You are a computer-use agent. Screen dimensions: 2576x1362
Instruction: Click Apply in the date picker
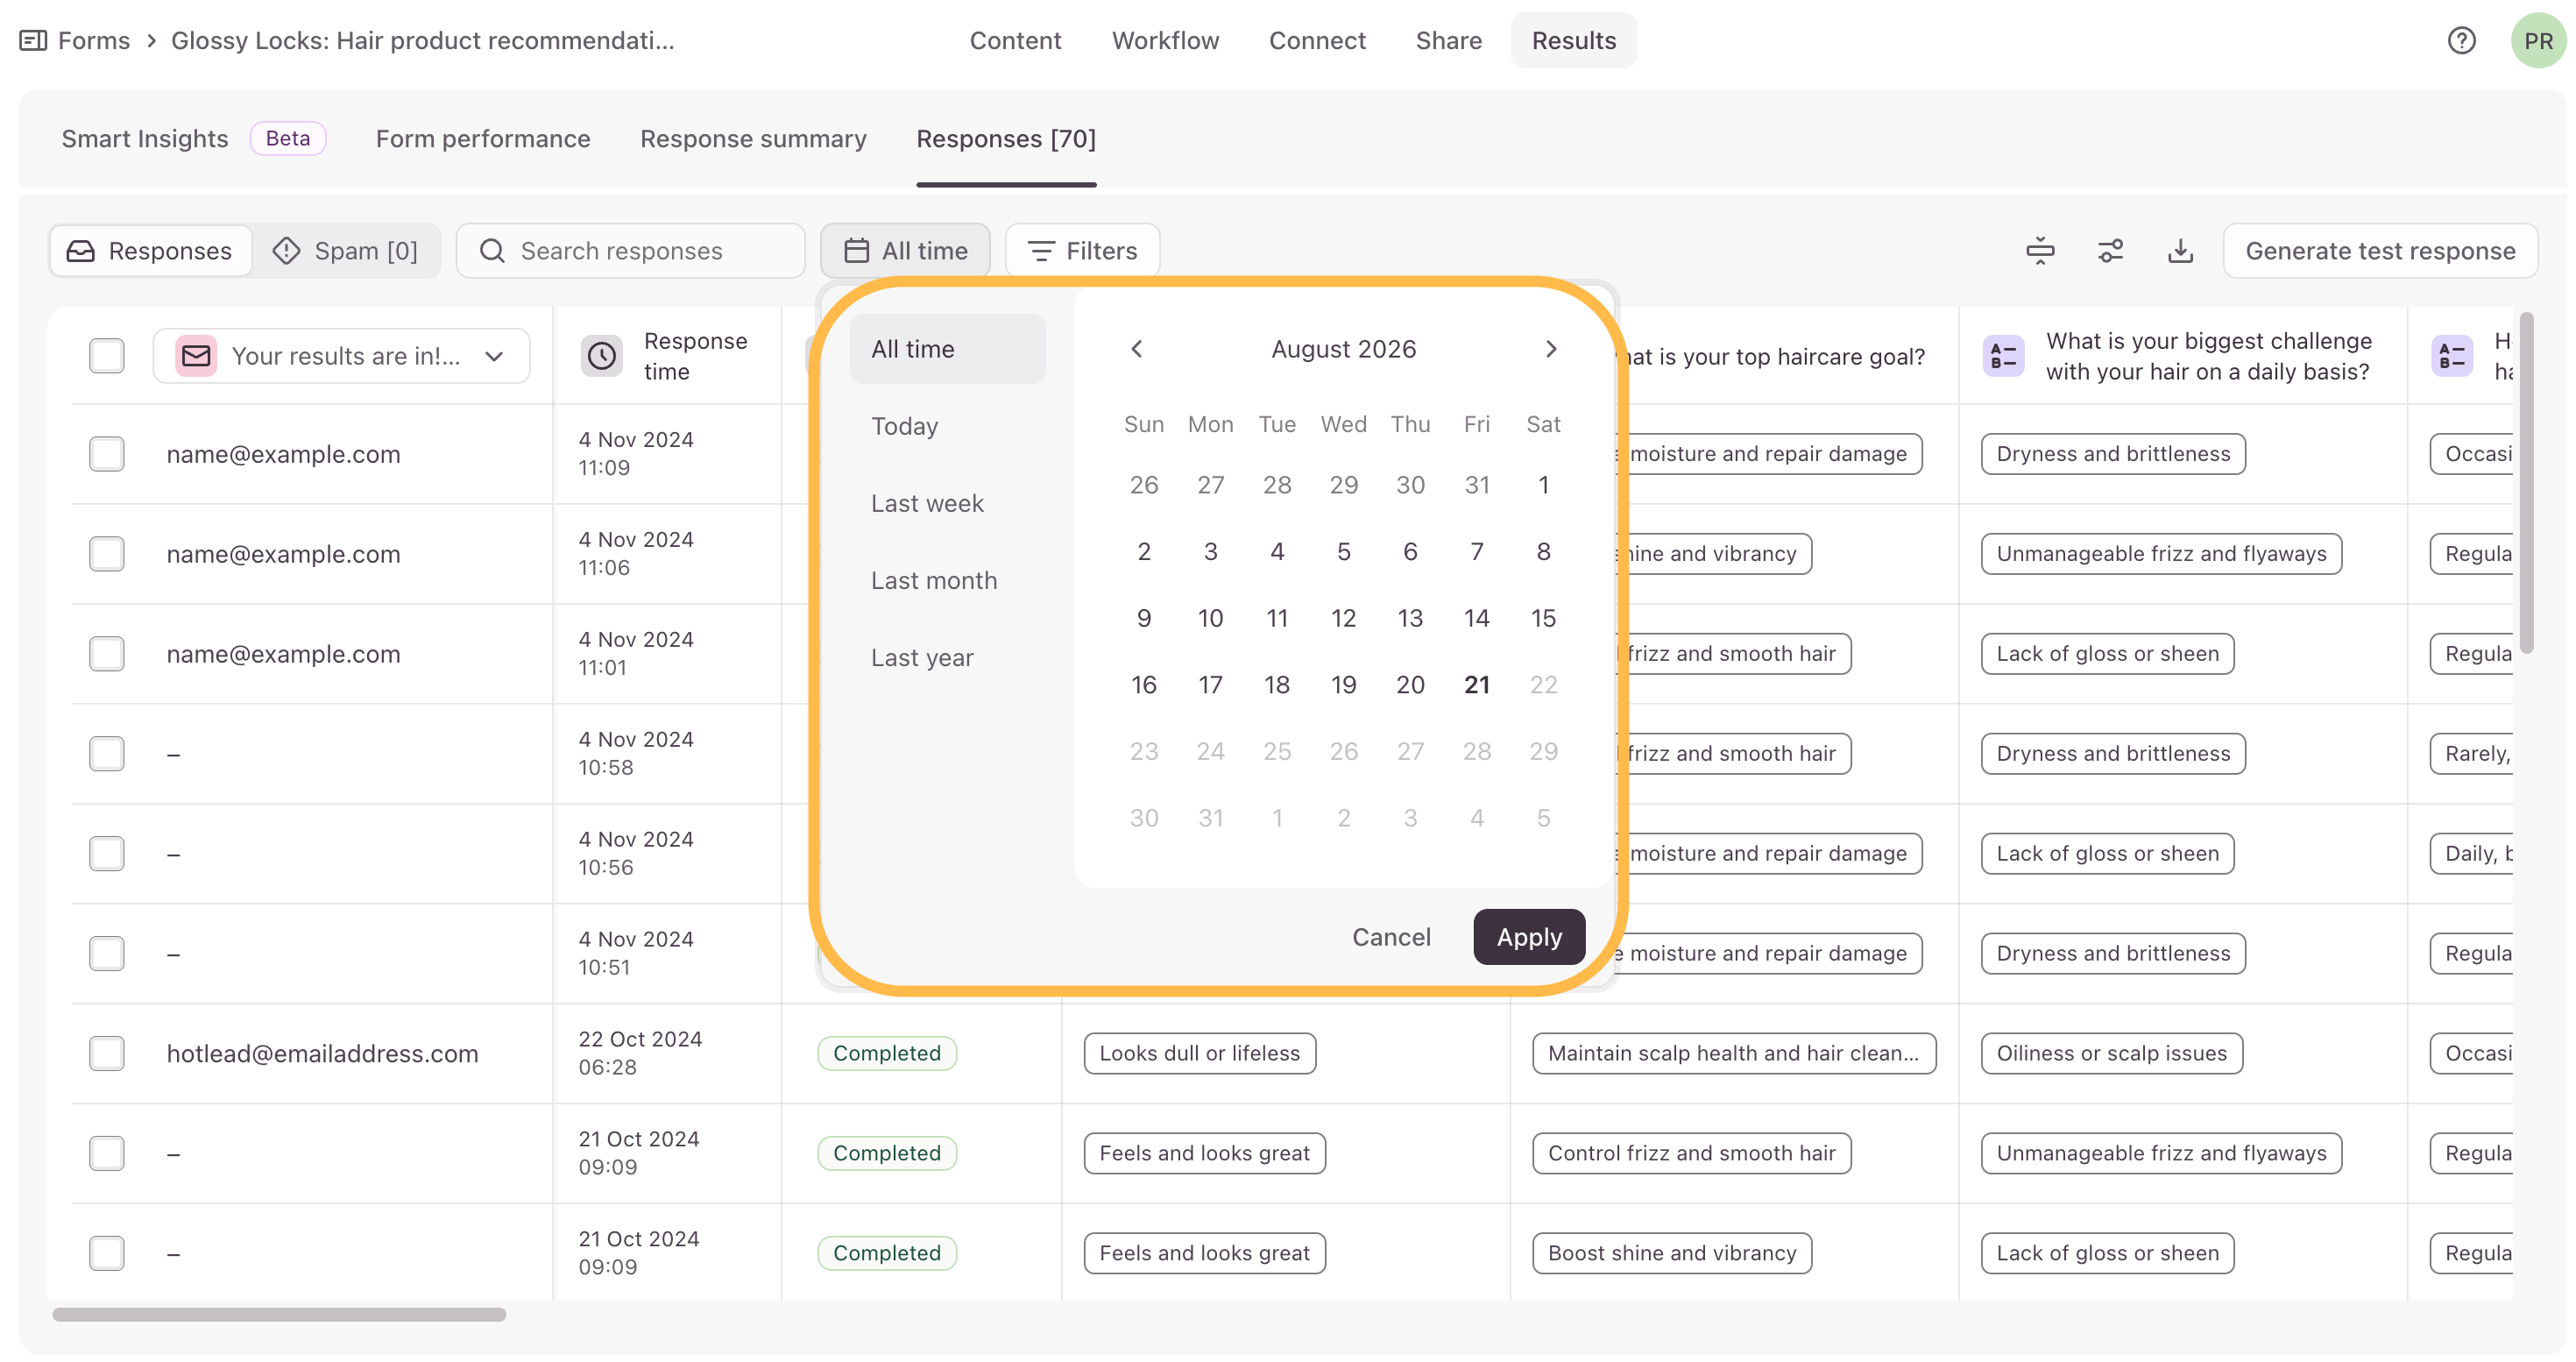click(1529, 937)
